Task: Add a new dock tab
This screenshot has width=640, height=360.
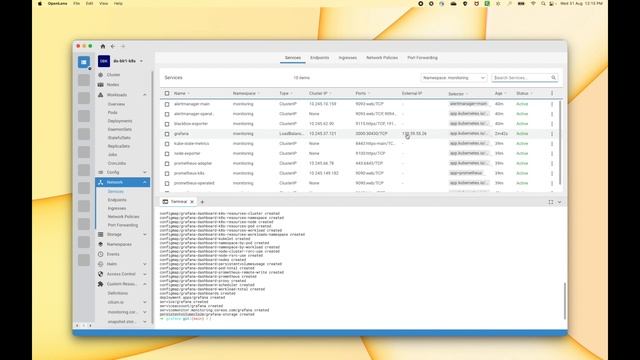Action: 202,202
